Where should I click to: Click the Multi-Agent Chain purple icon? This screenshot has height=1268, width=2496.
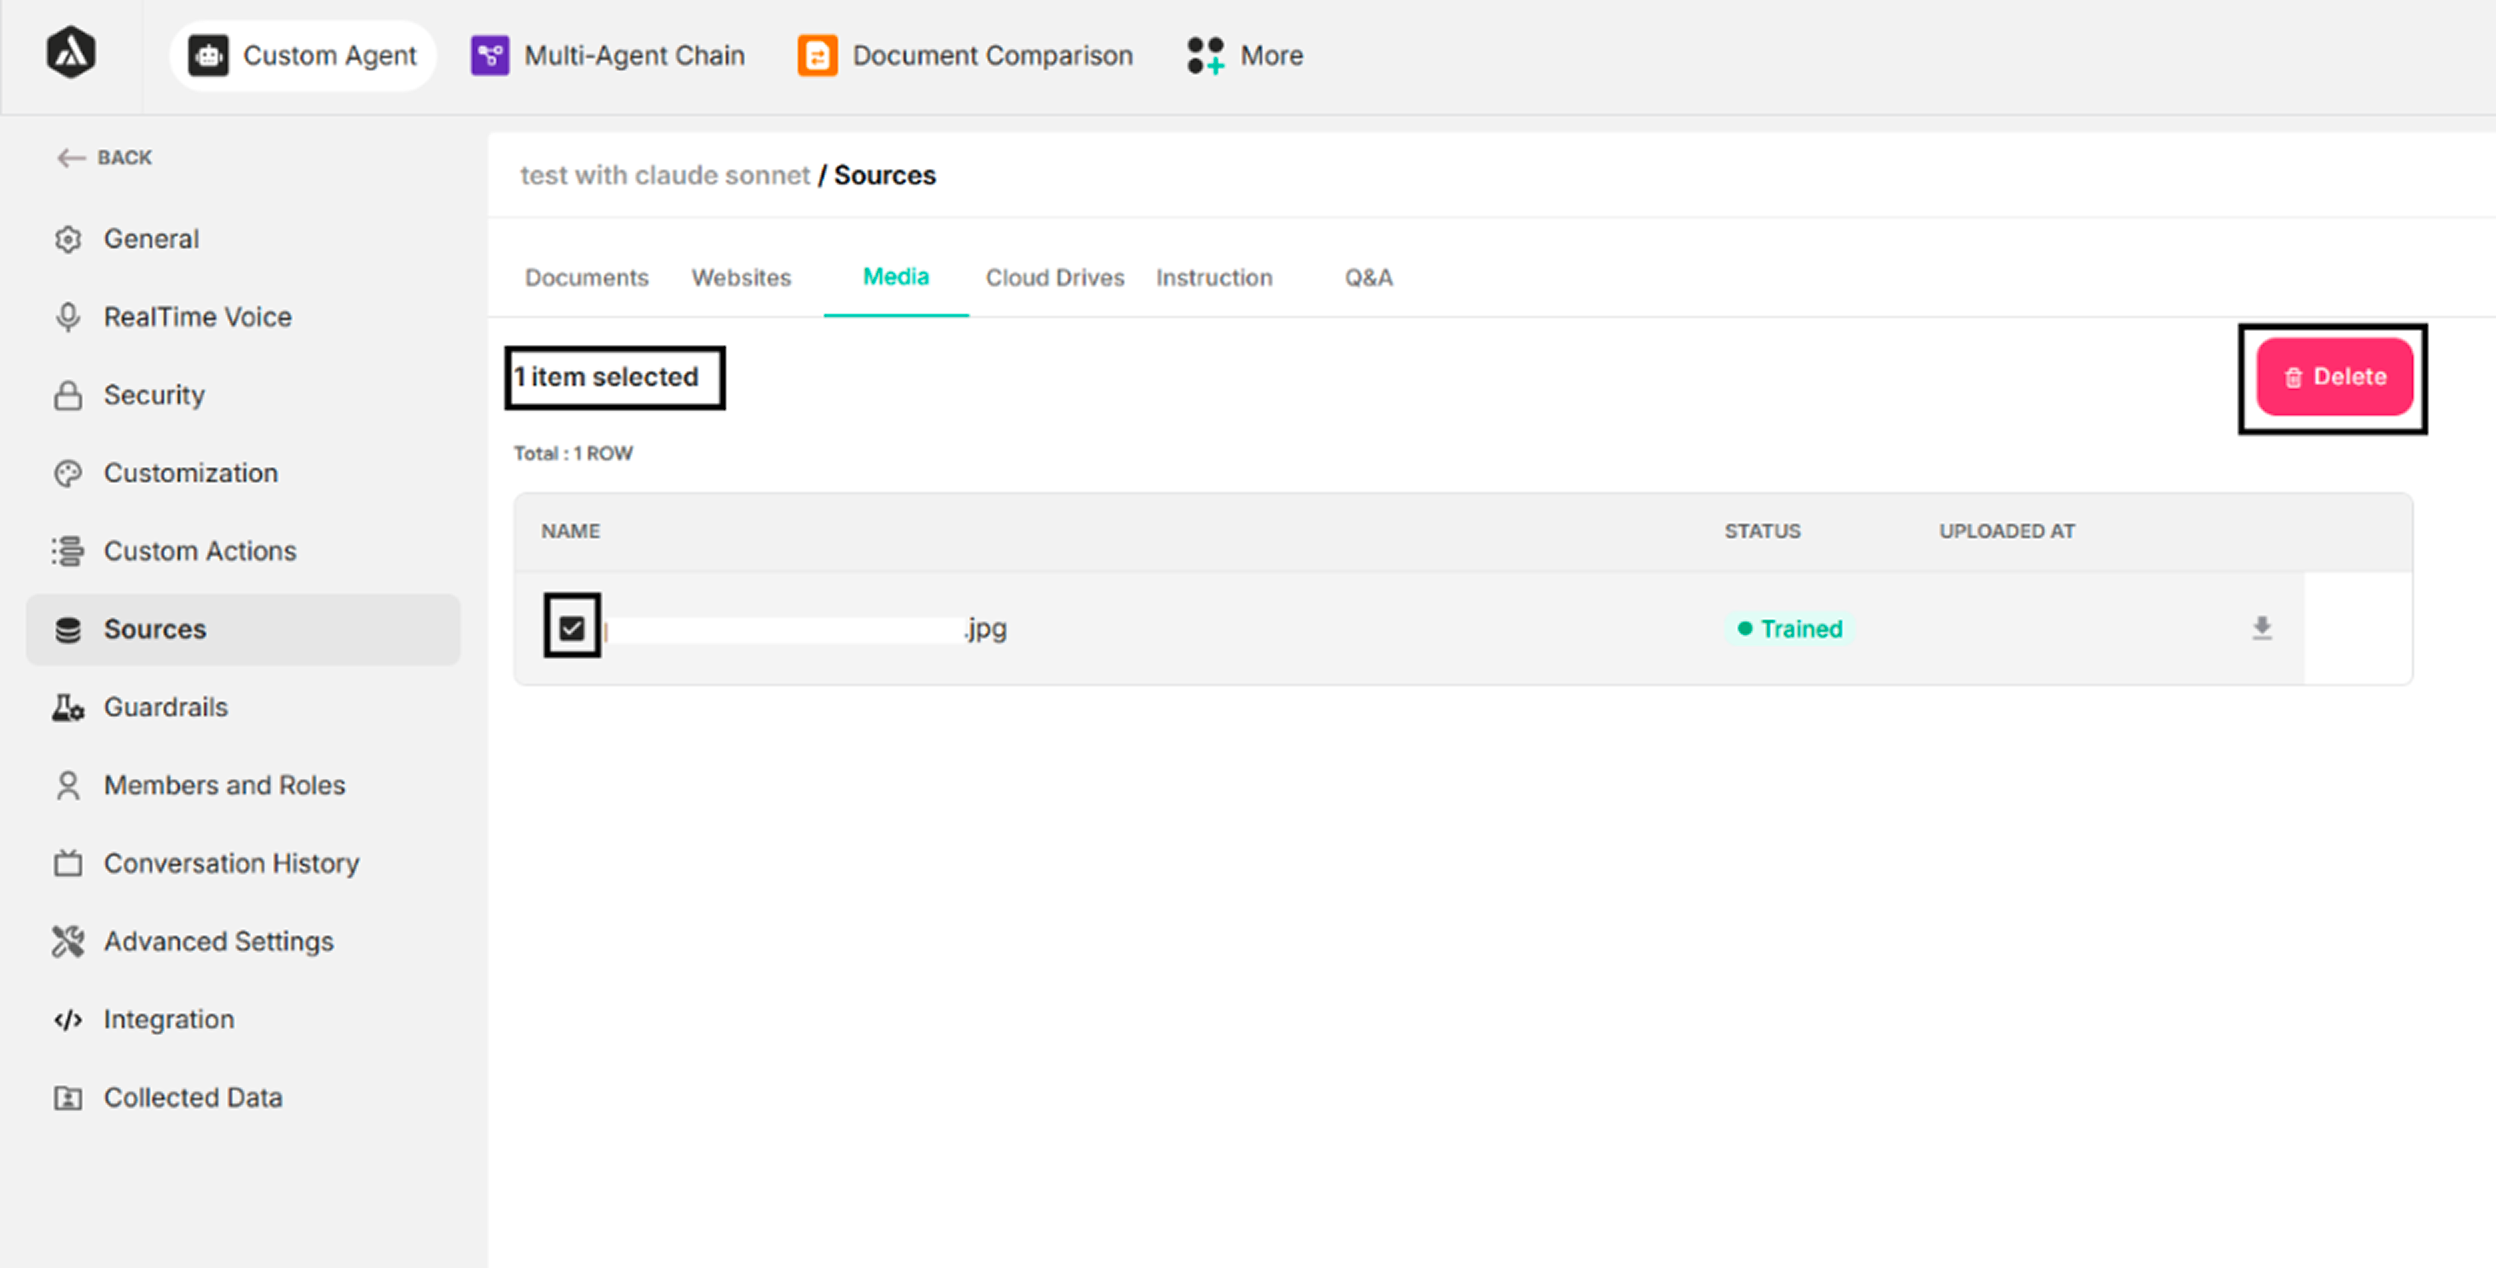coord(490,56)
